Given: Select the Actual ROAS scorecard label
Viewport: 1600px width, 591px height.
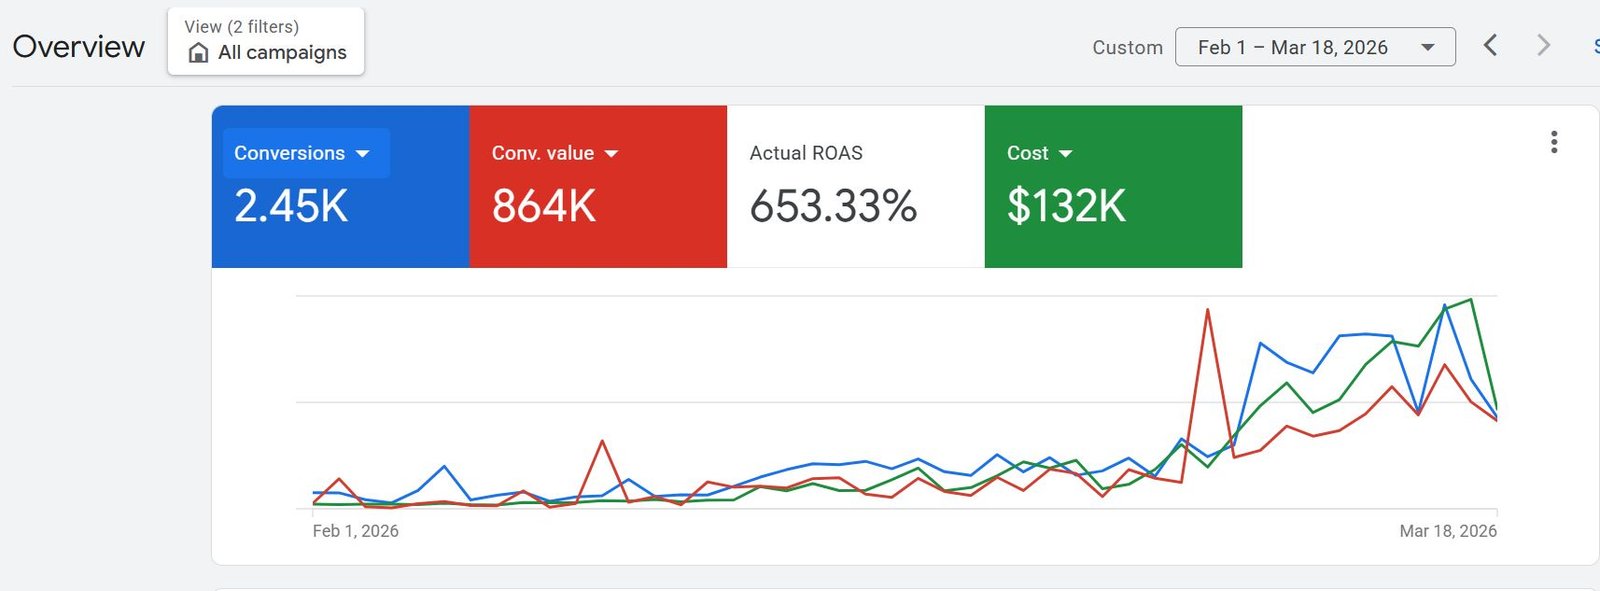Looking at the screenshot, I should coord(805,153).
